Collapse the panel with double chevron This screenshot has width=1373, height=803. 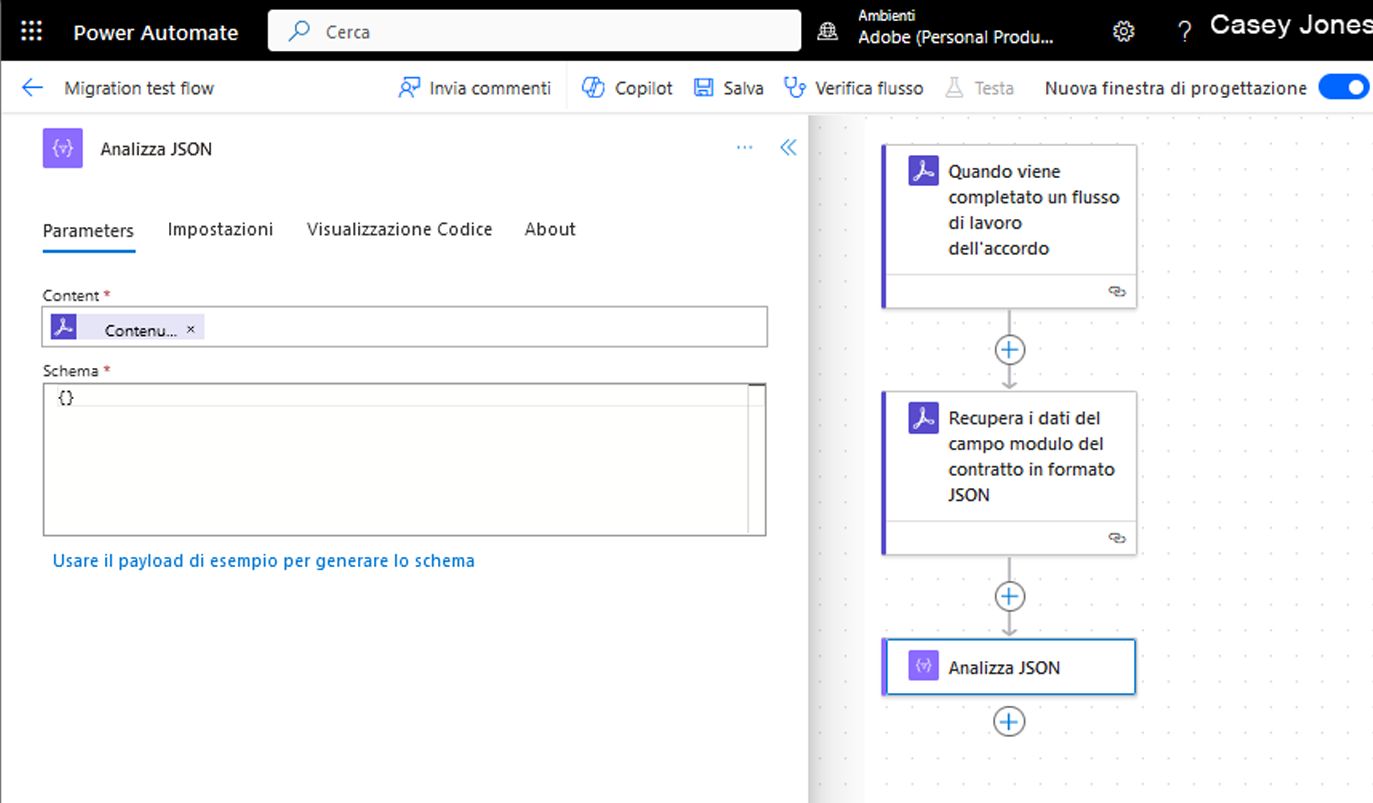click(x=788, y=148)
